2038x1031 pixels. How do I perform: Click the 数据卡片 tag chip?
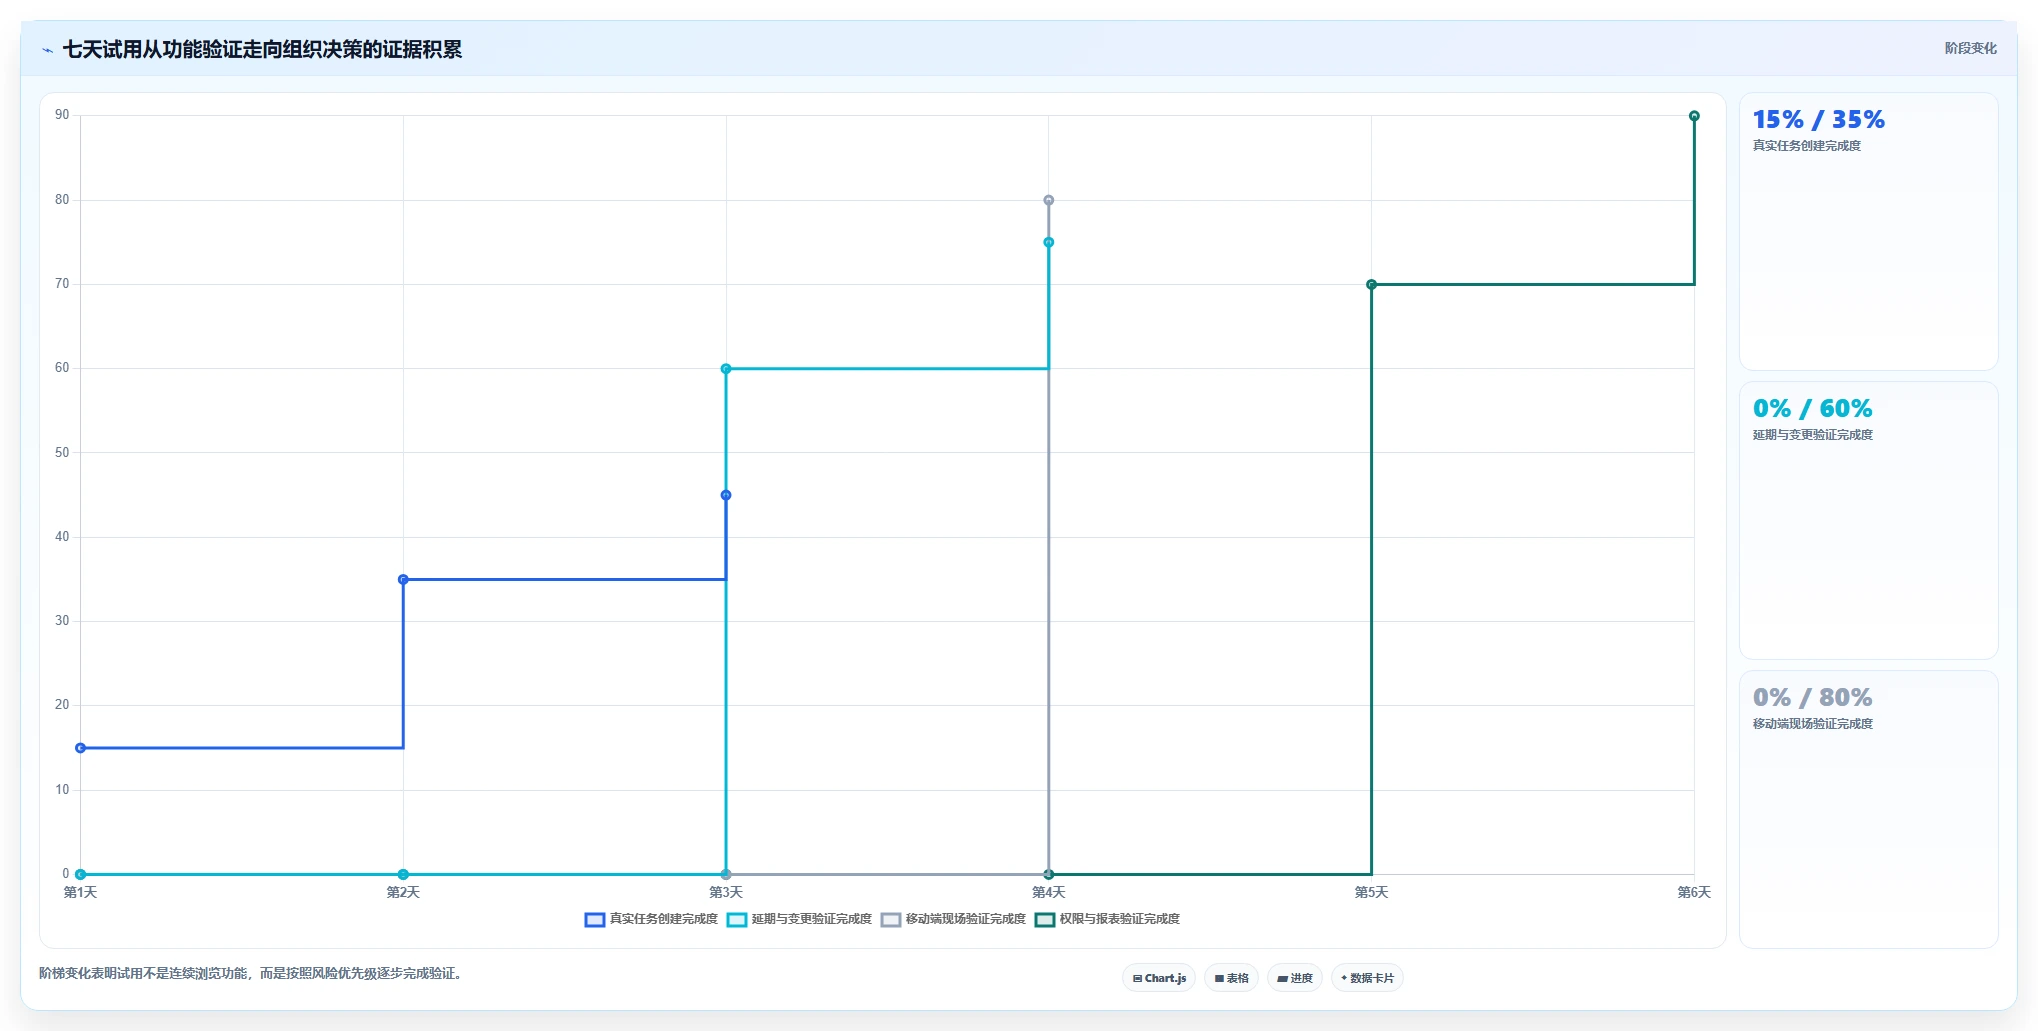click(x=1367, y=978)
